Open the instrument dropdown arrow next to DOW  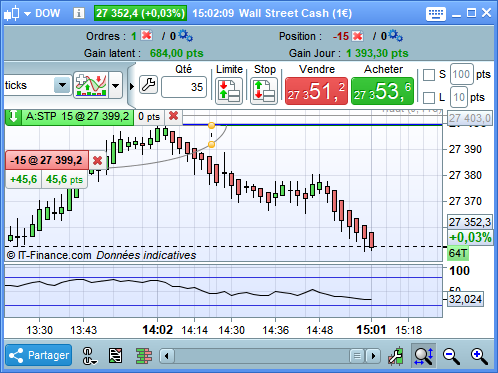point(27,14)
